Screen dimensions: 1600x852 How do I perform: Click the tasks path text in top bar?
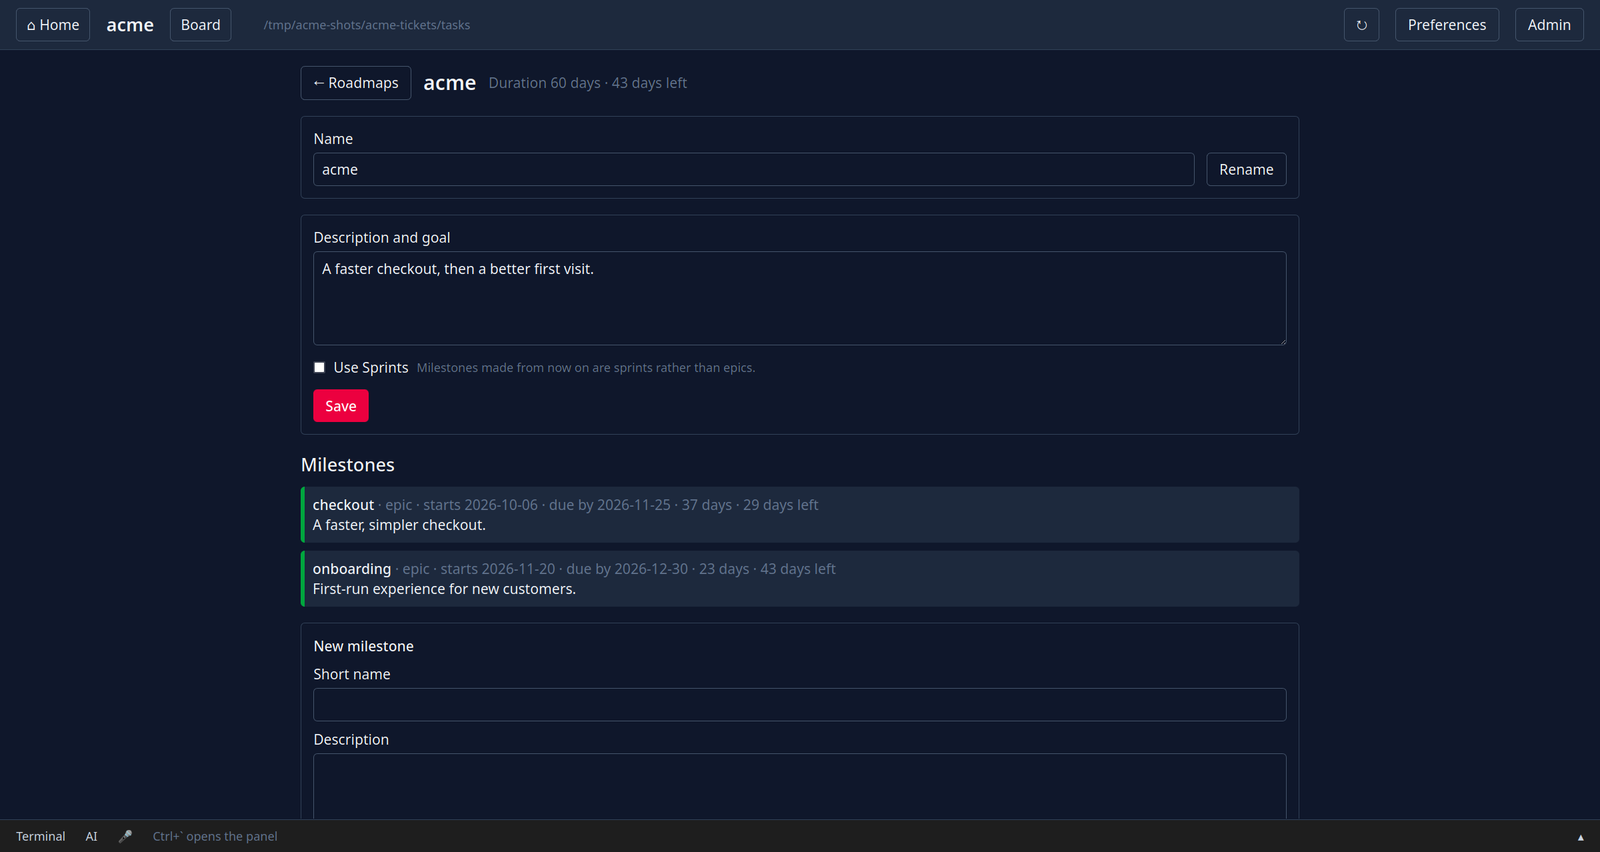coord(367,25)
